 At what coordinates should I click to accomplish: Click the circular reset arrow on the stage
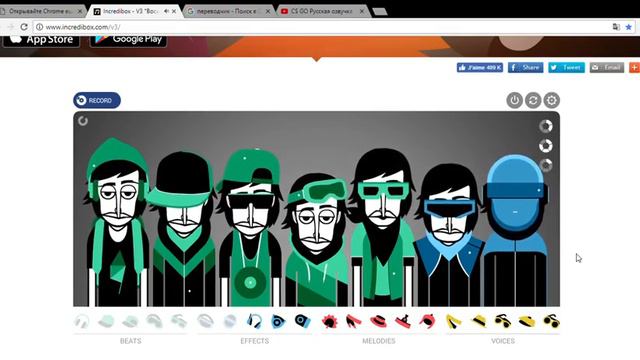pos(83,121)
